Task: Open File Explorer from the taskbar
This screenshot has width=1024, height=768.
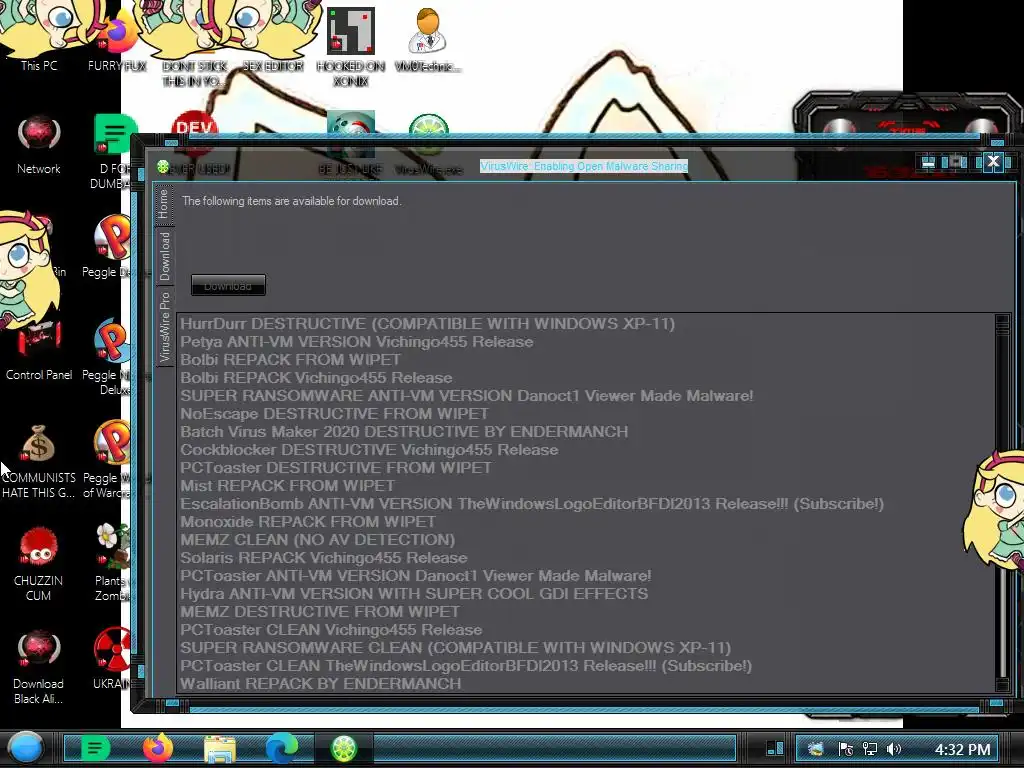Action: (x=219, y=748)
